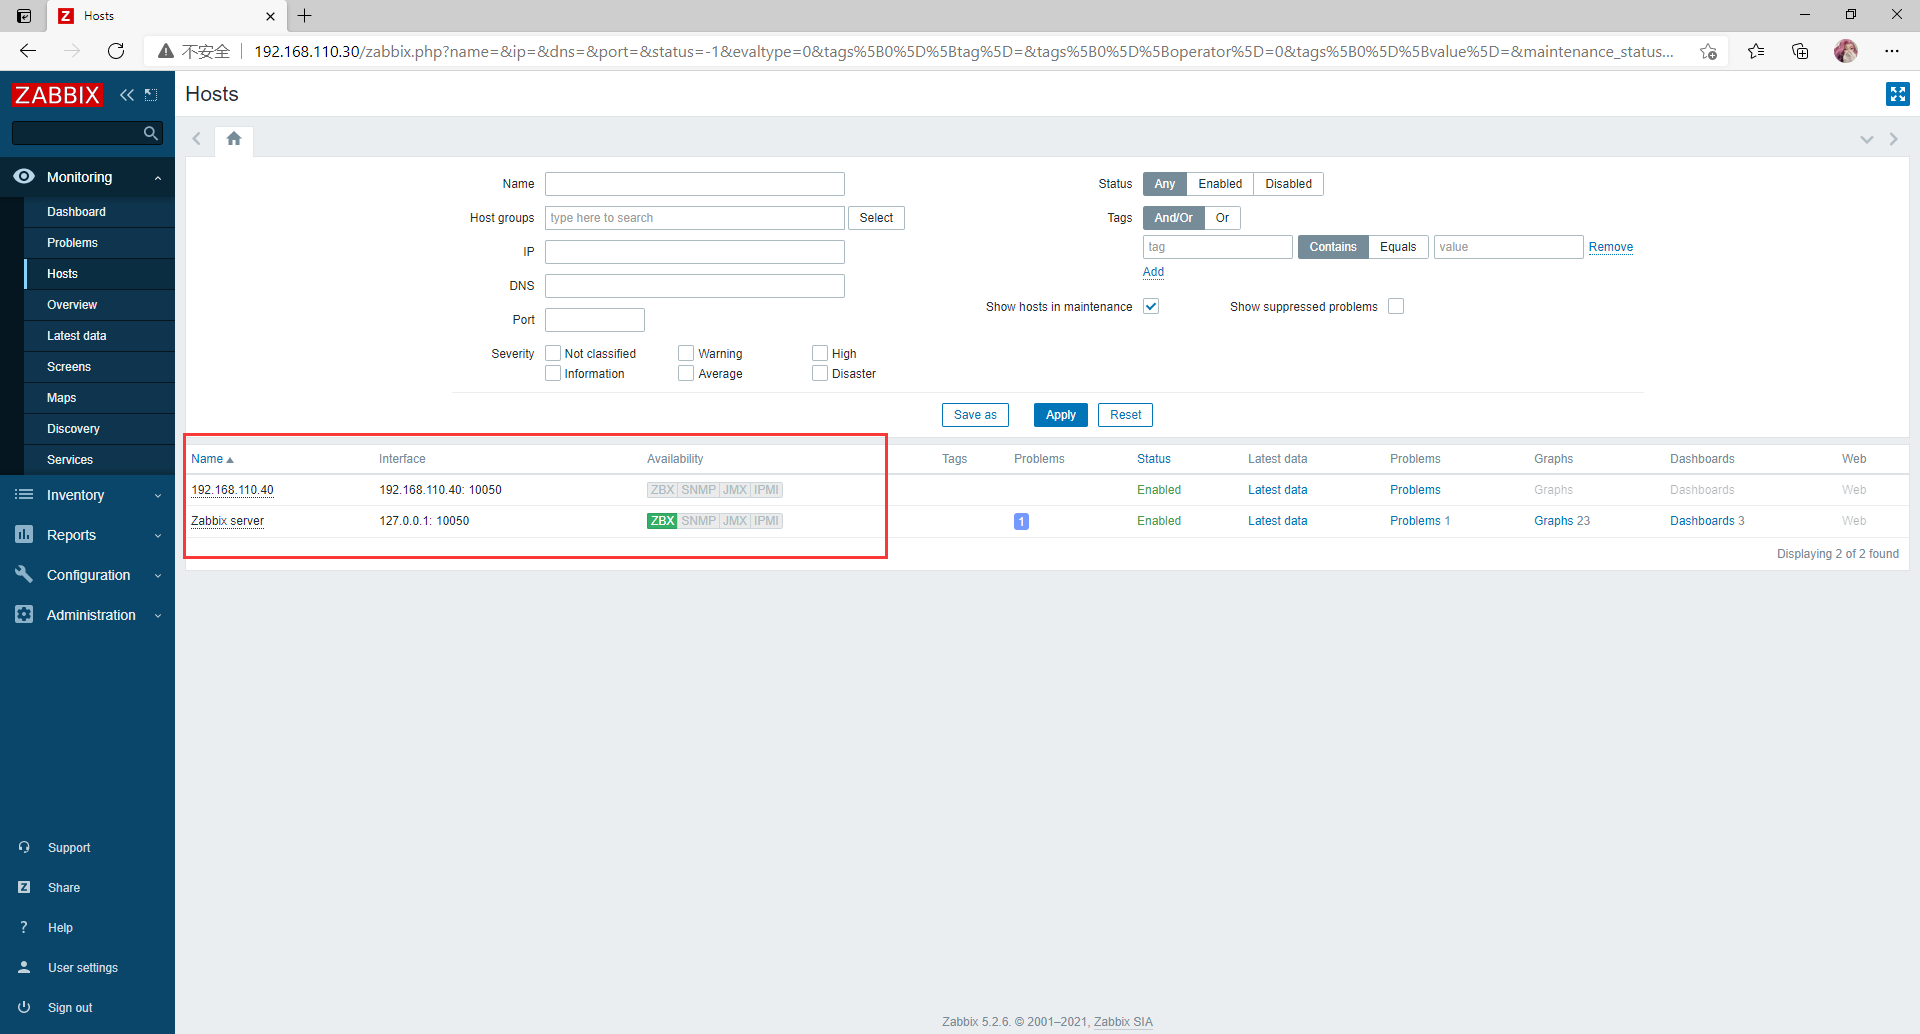This screenshot has width=1920, height=1034.
Task: Select Disabled status filter
Action: 1288,184
